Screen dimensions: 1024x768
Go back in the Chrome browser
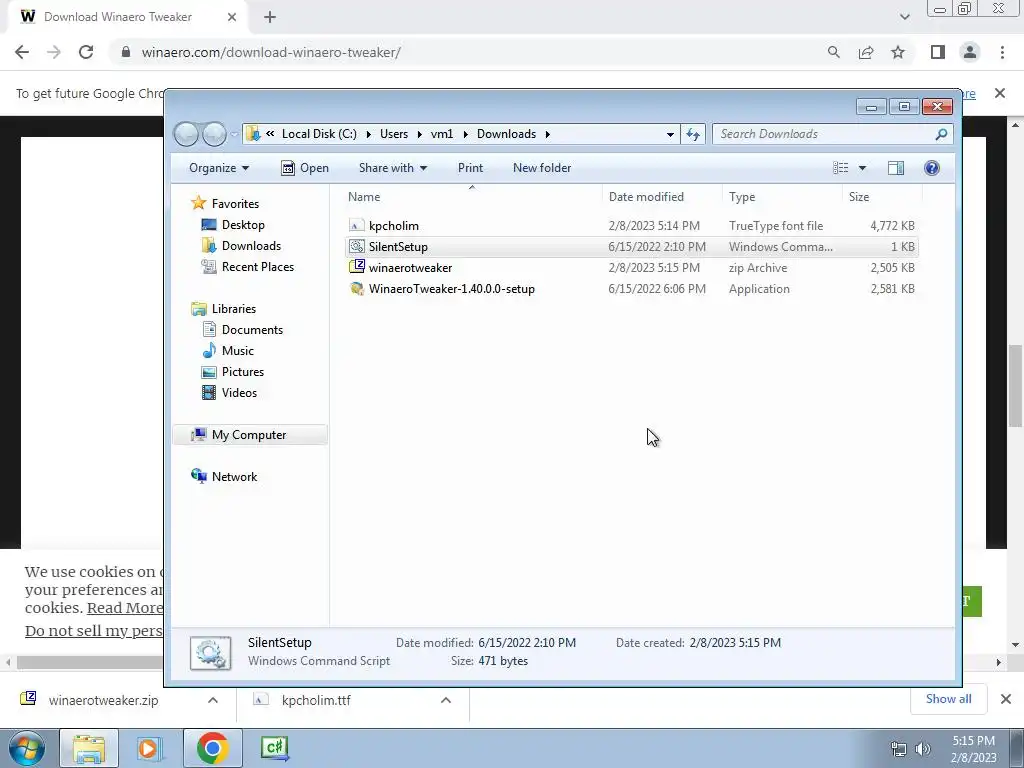coord(22,52)
